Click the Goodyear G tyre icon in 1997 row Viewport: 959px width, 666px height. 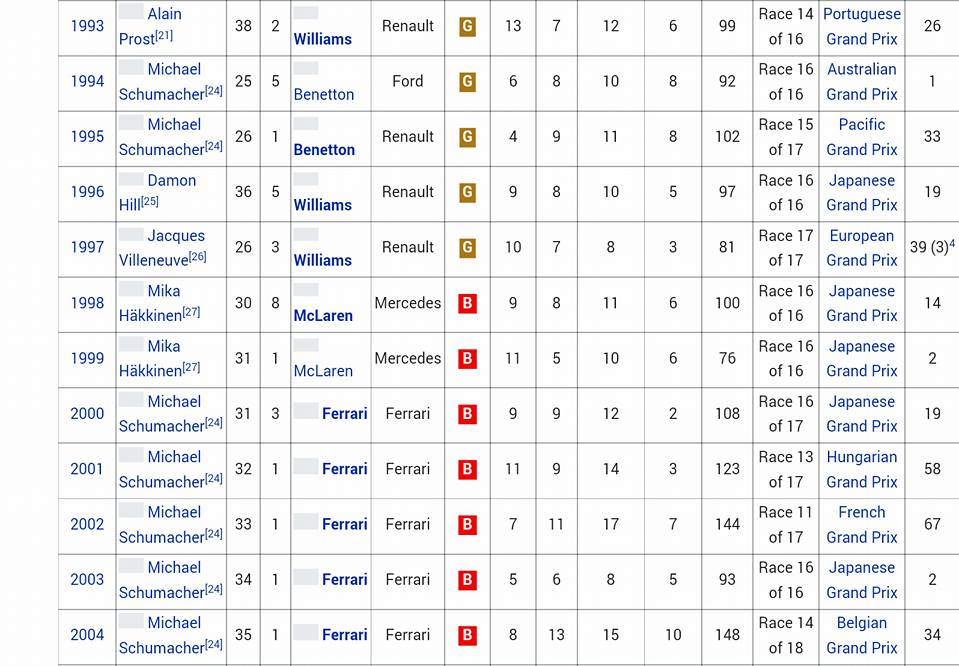[467, 248]
